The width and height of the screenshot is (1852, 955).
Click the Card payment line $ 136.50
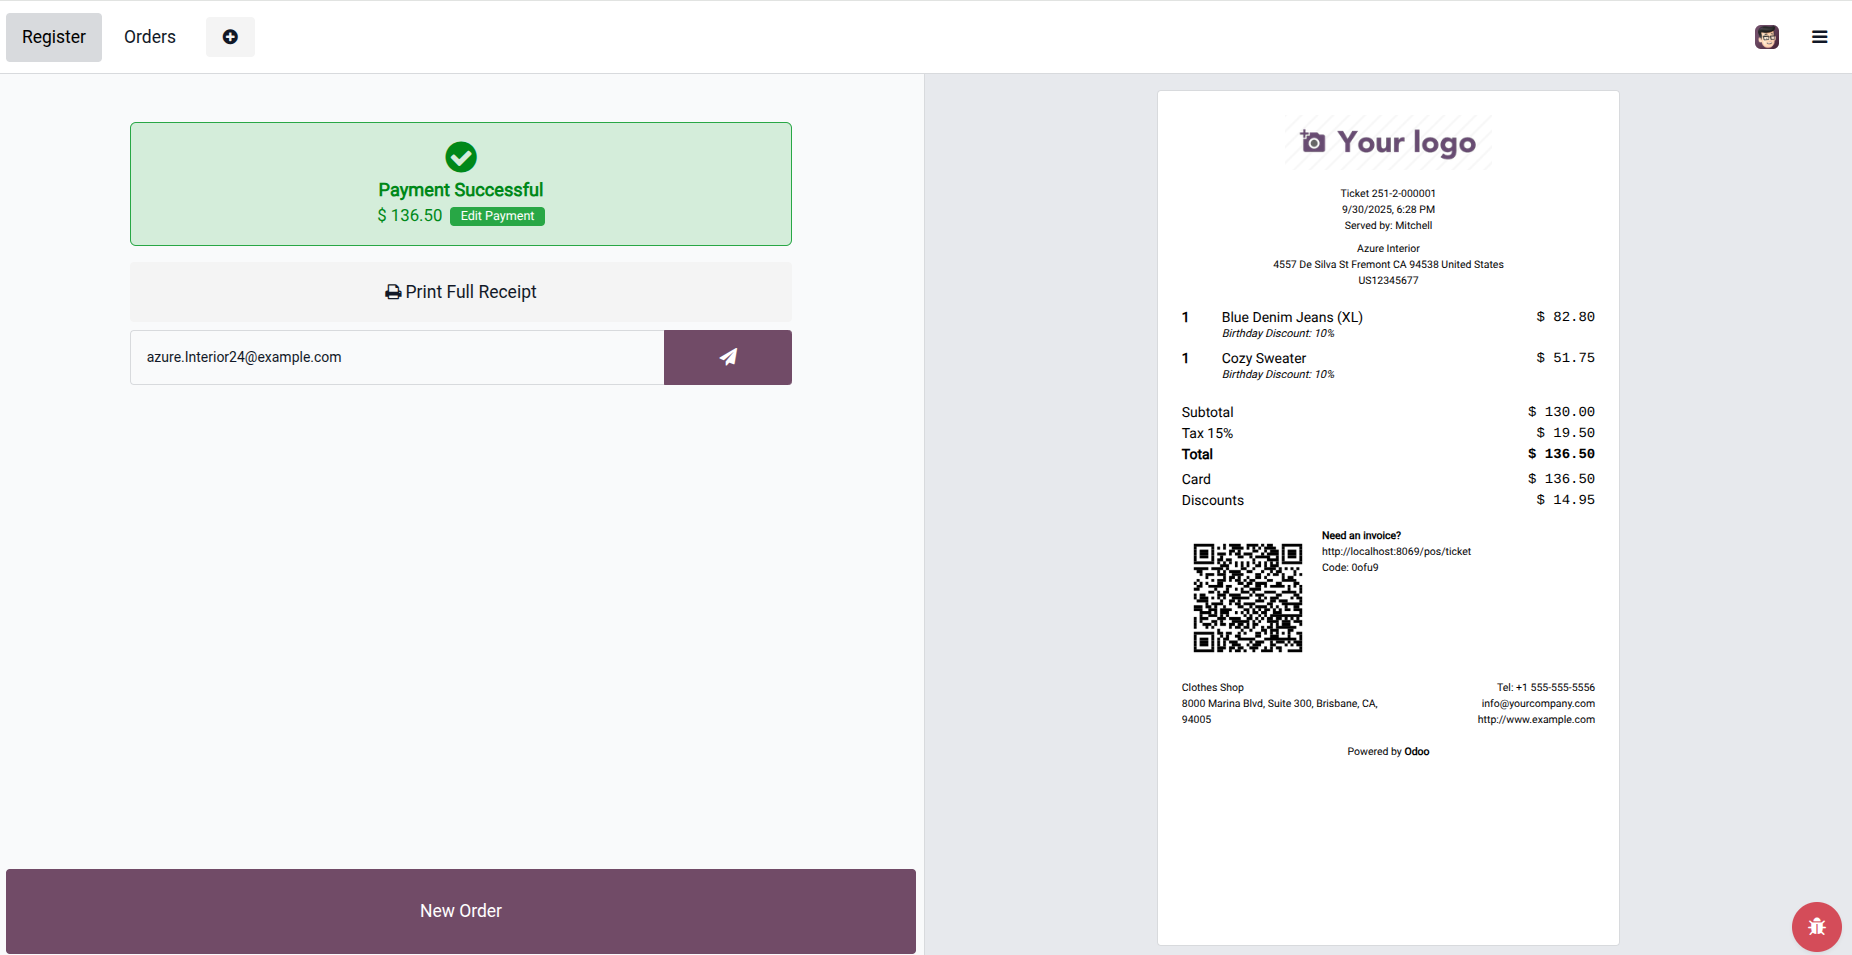(x=1388, y=479)
